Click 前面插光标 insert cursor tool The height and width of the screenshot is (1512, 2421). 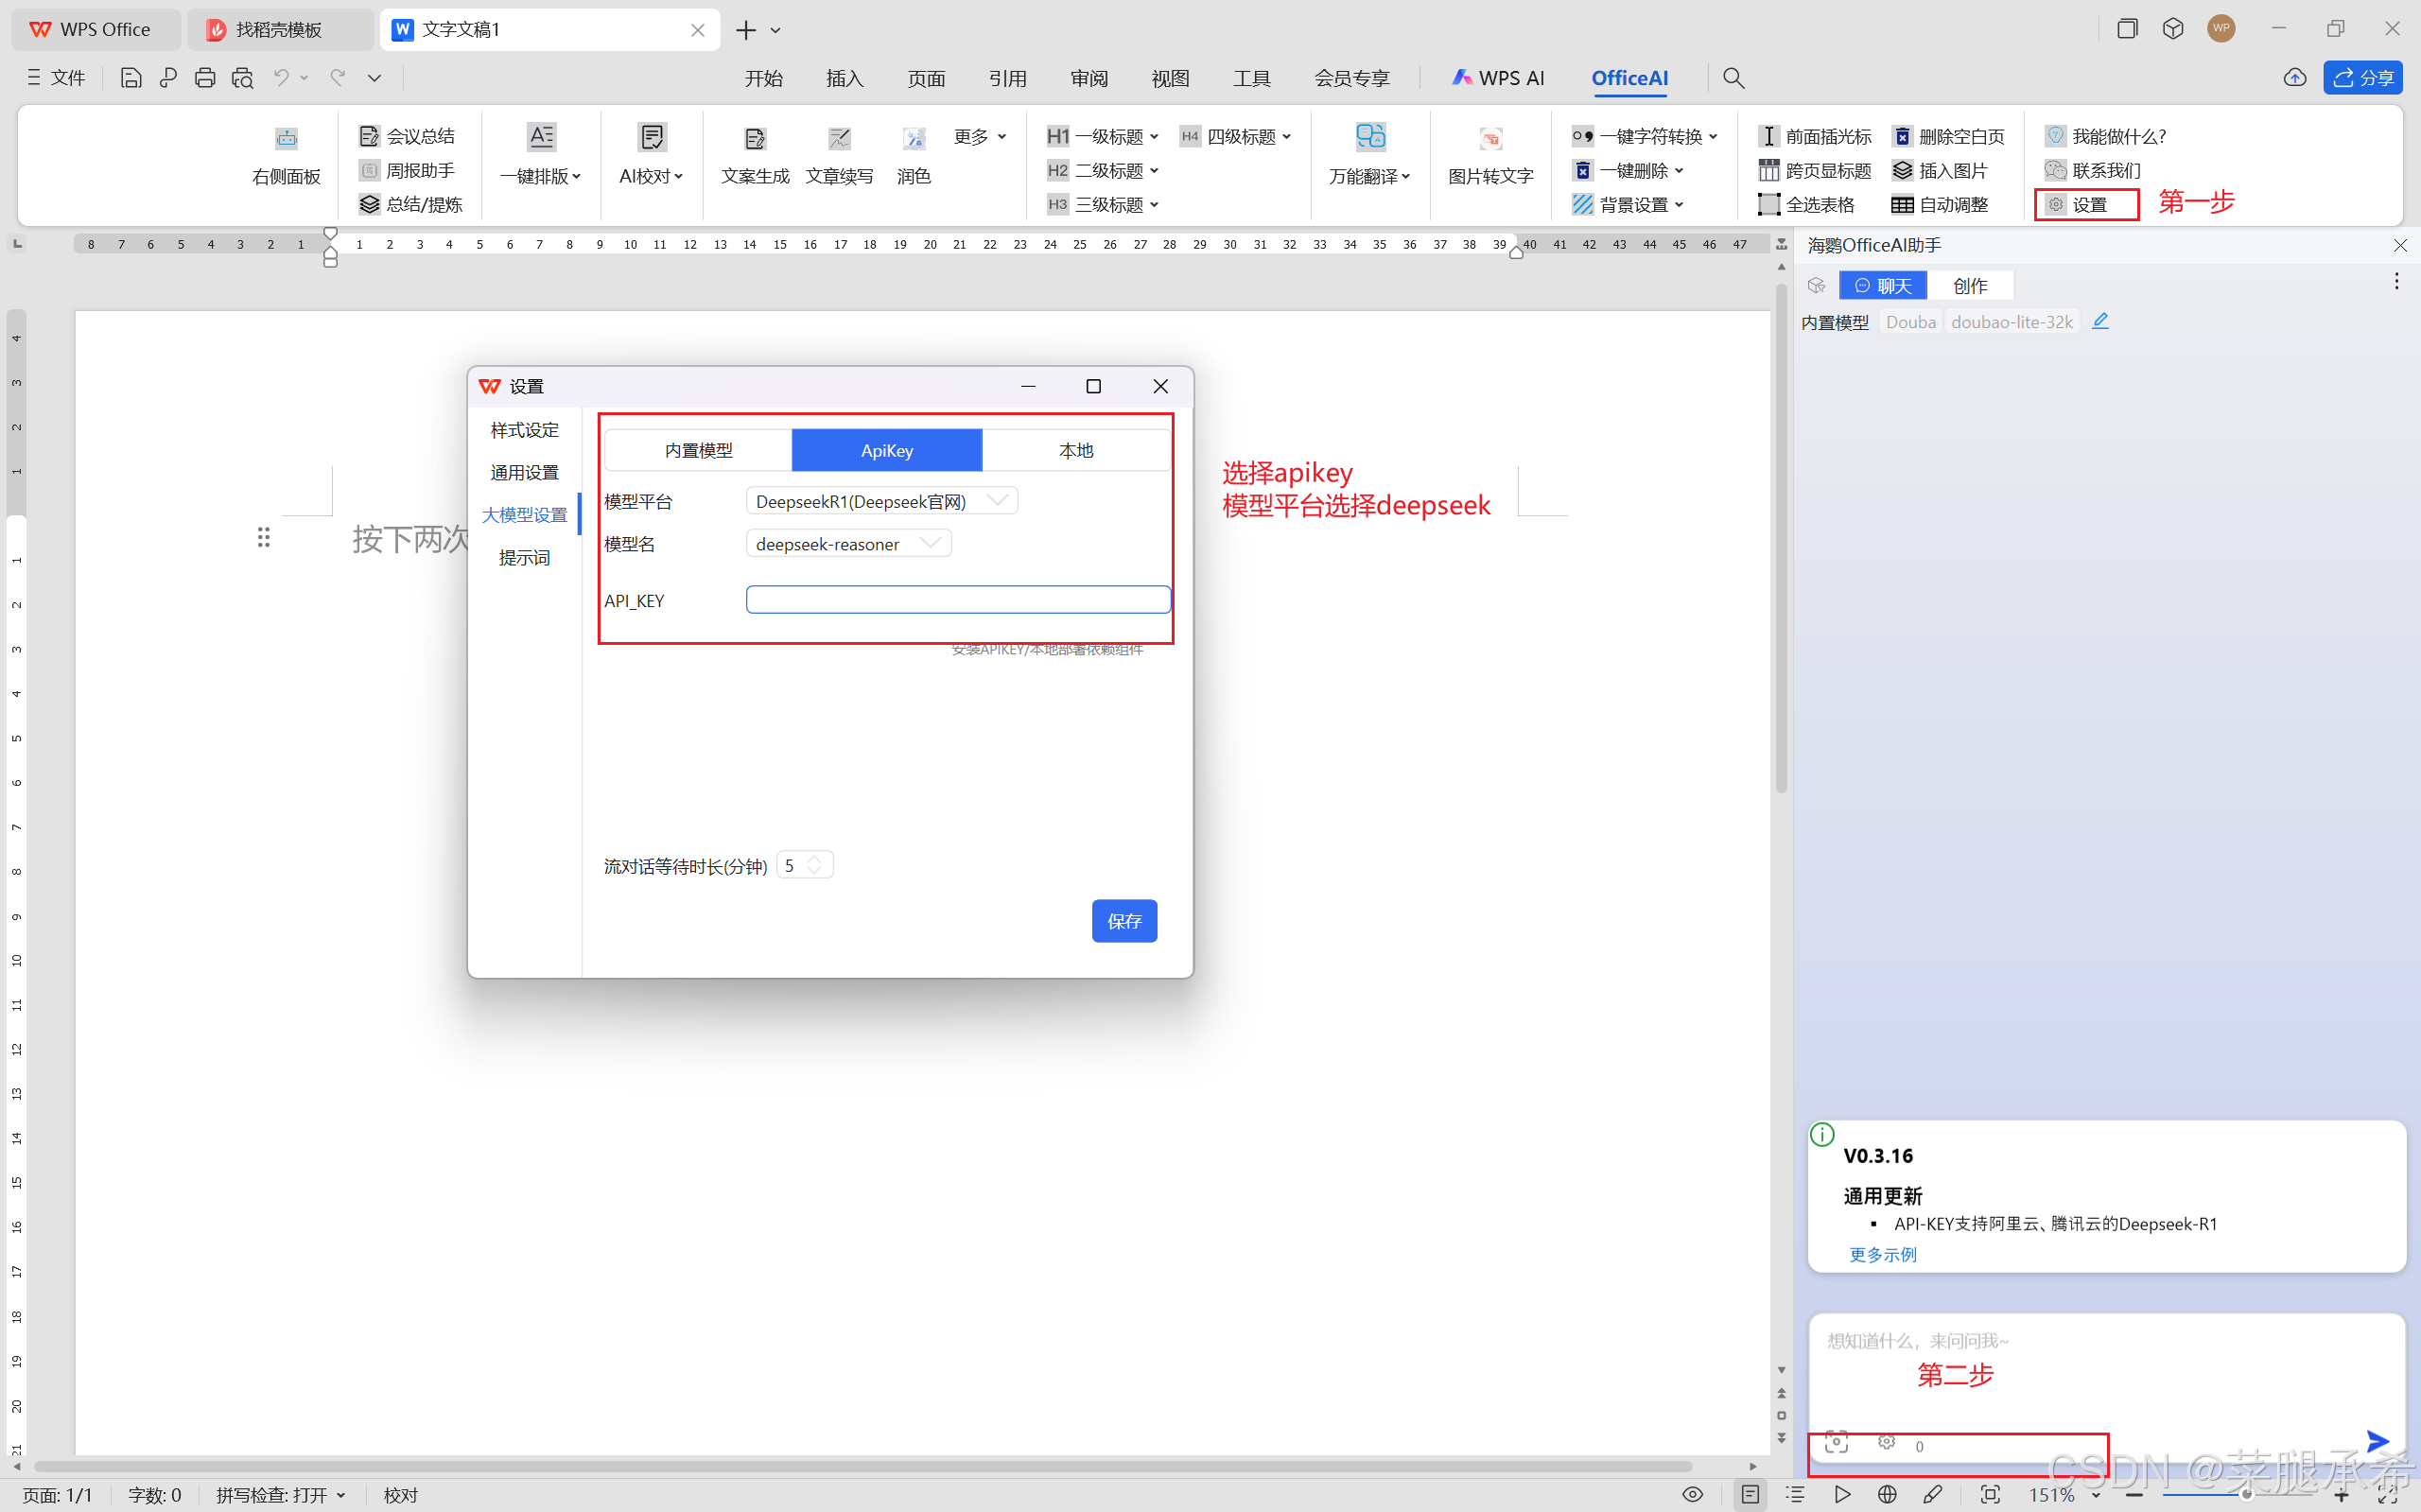coord(1815,136)
